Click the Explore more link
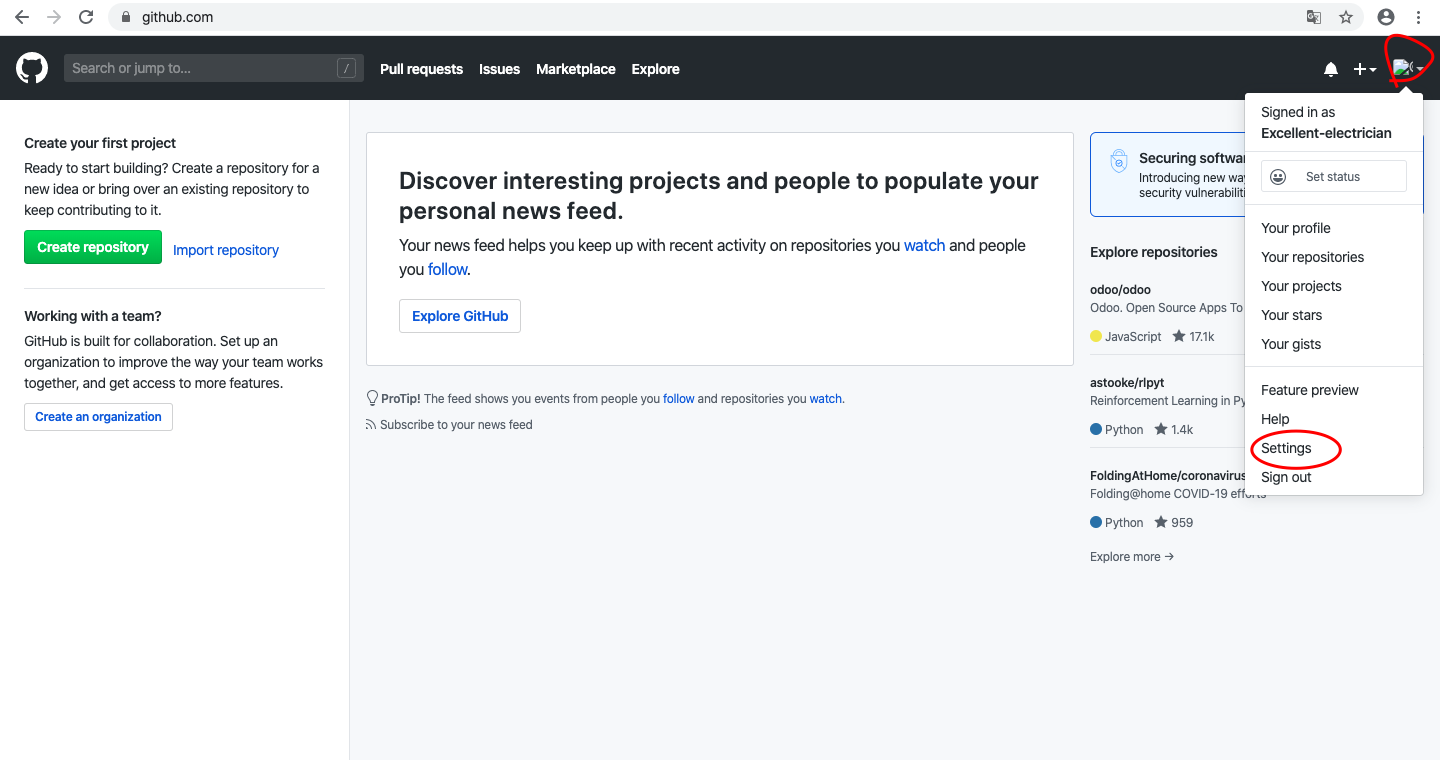The image size is (1440, 760). pyautogui.click(x=1132, y=557)
